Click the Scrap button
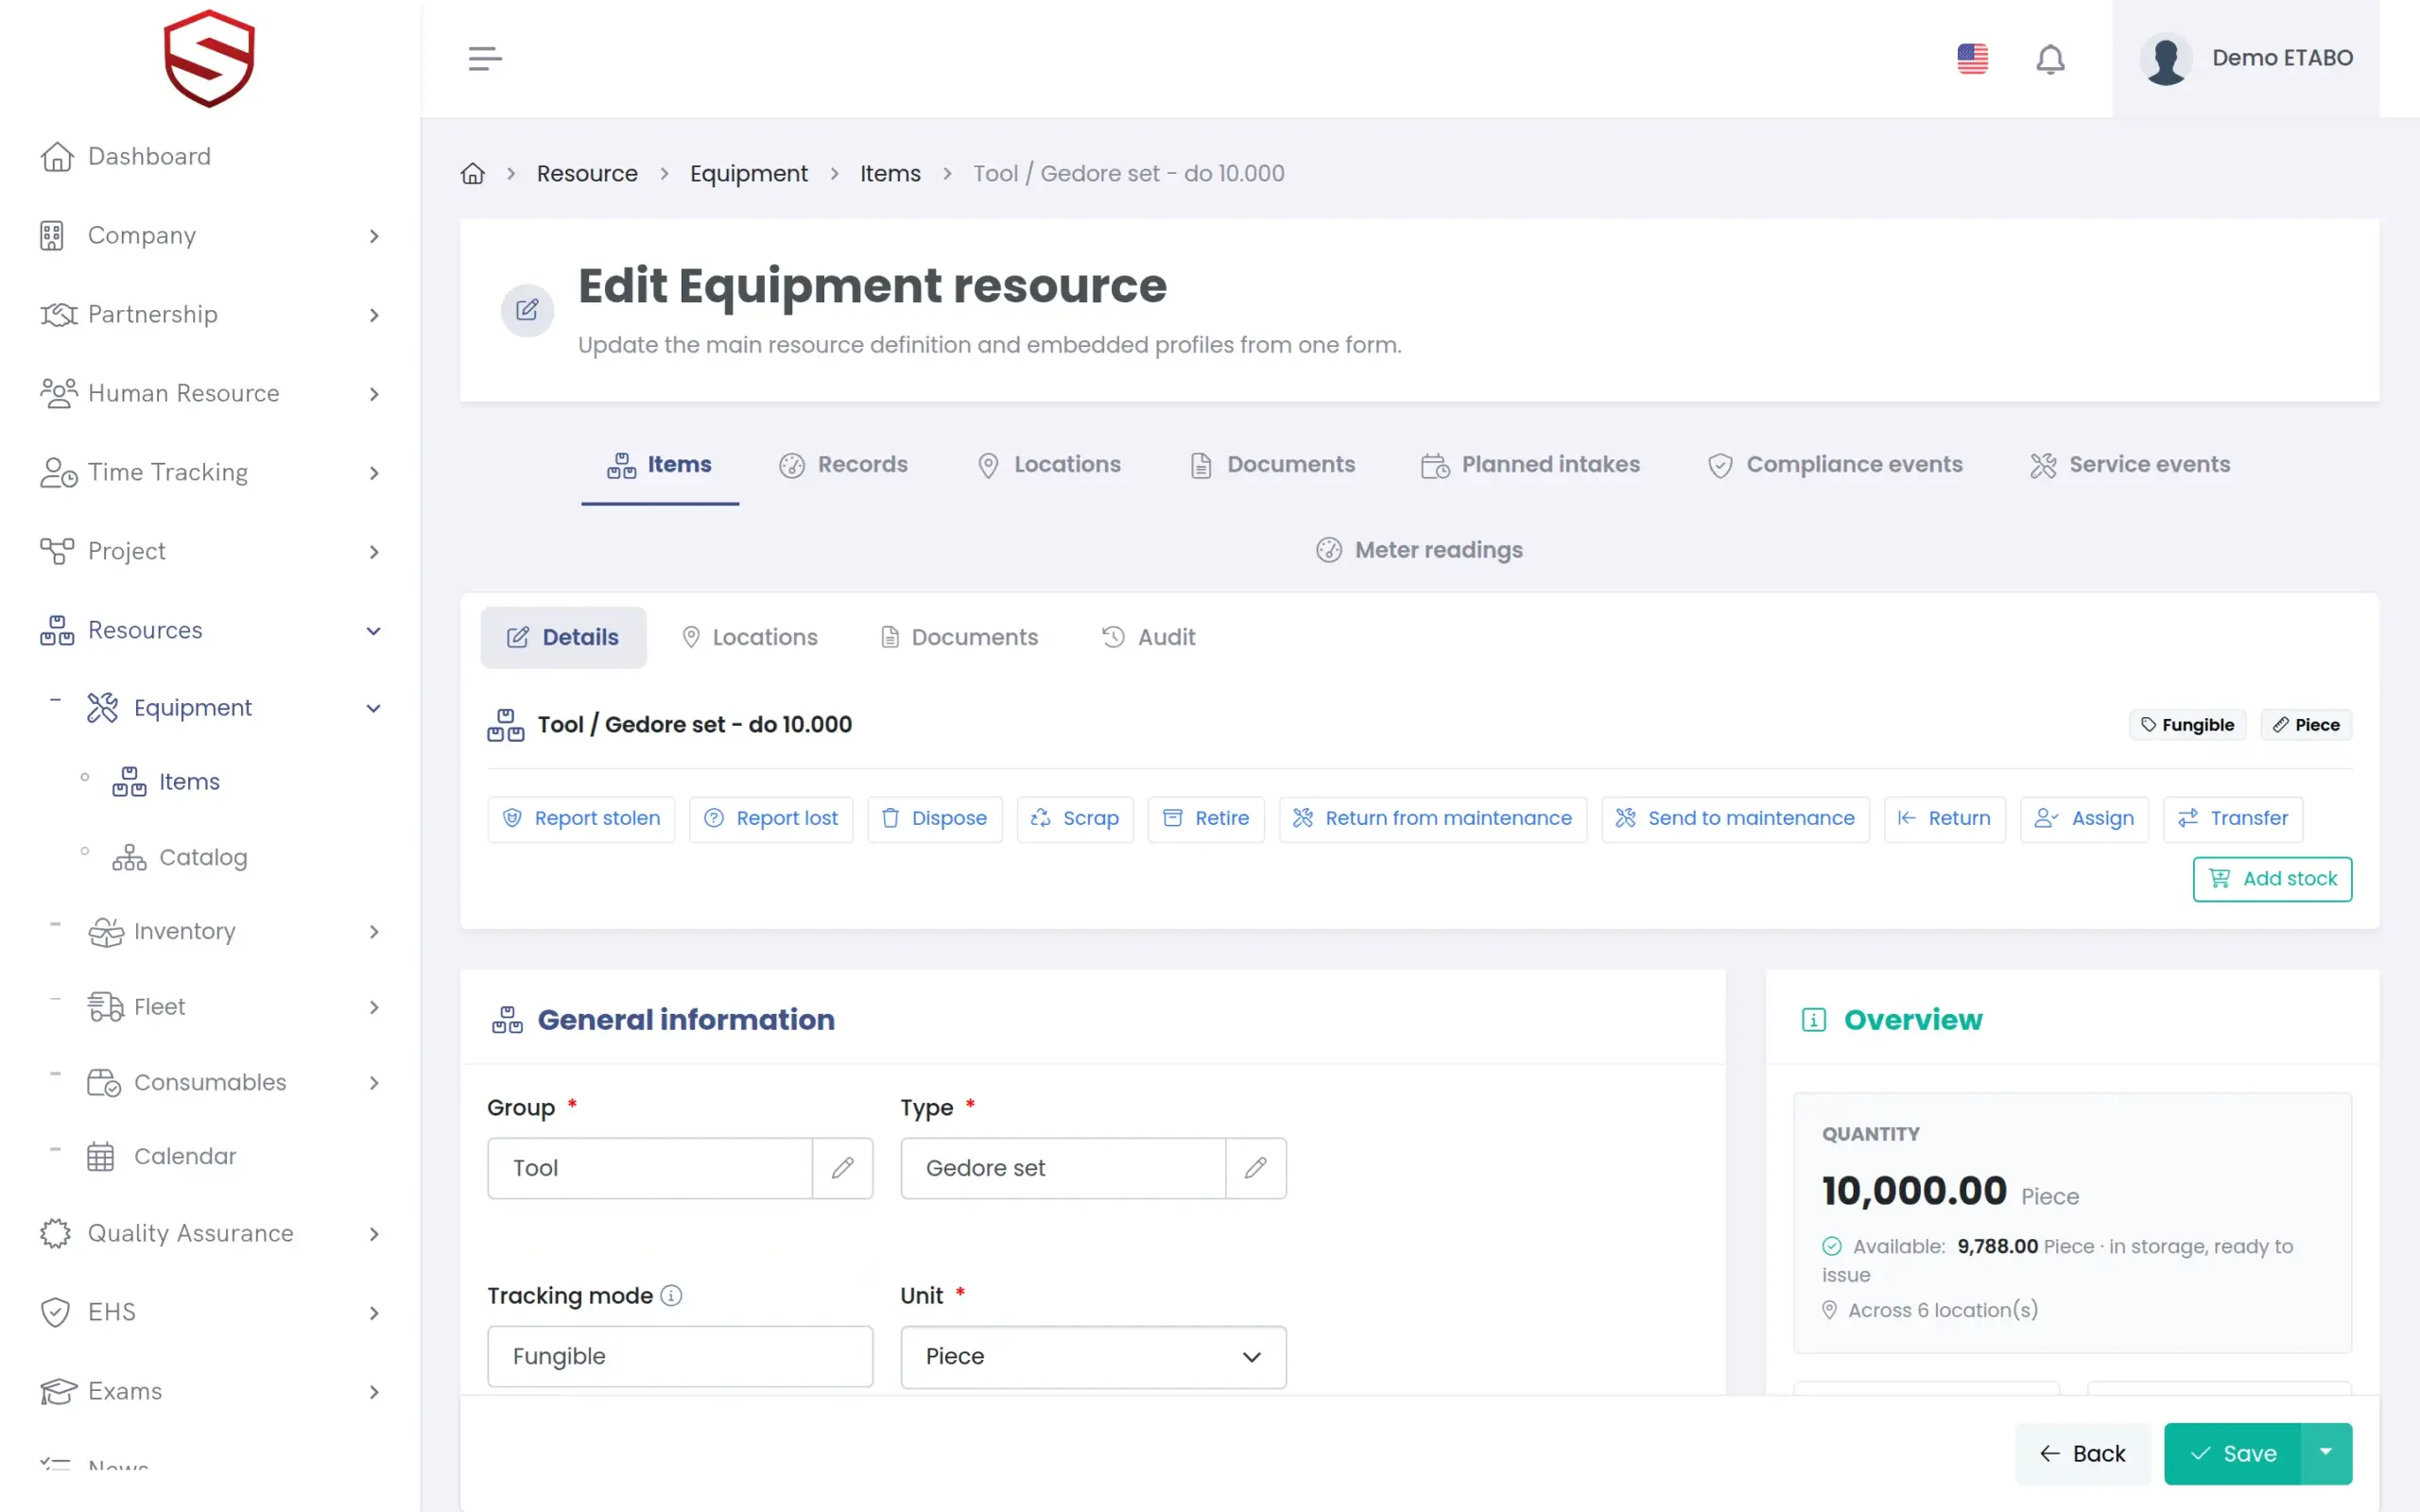The height and width of the screenshot is (1512, 2420). click(x=1075, y=818)
